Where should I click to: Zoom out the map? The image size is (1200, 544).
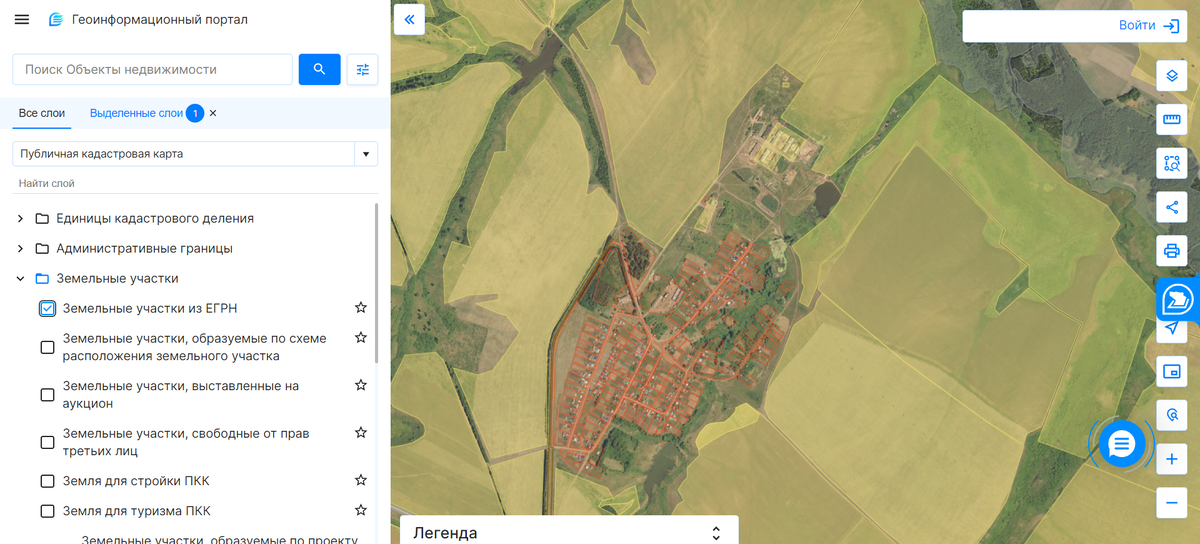pos(1173,502)
